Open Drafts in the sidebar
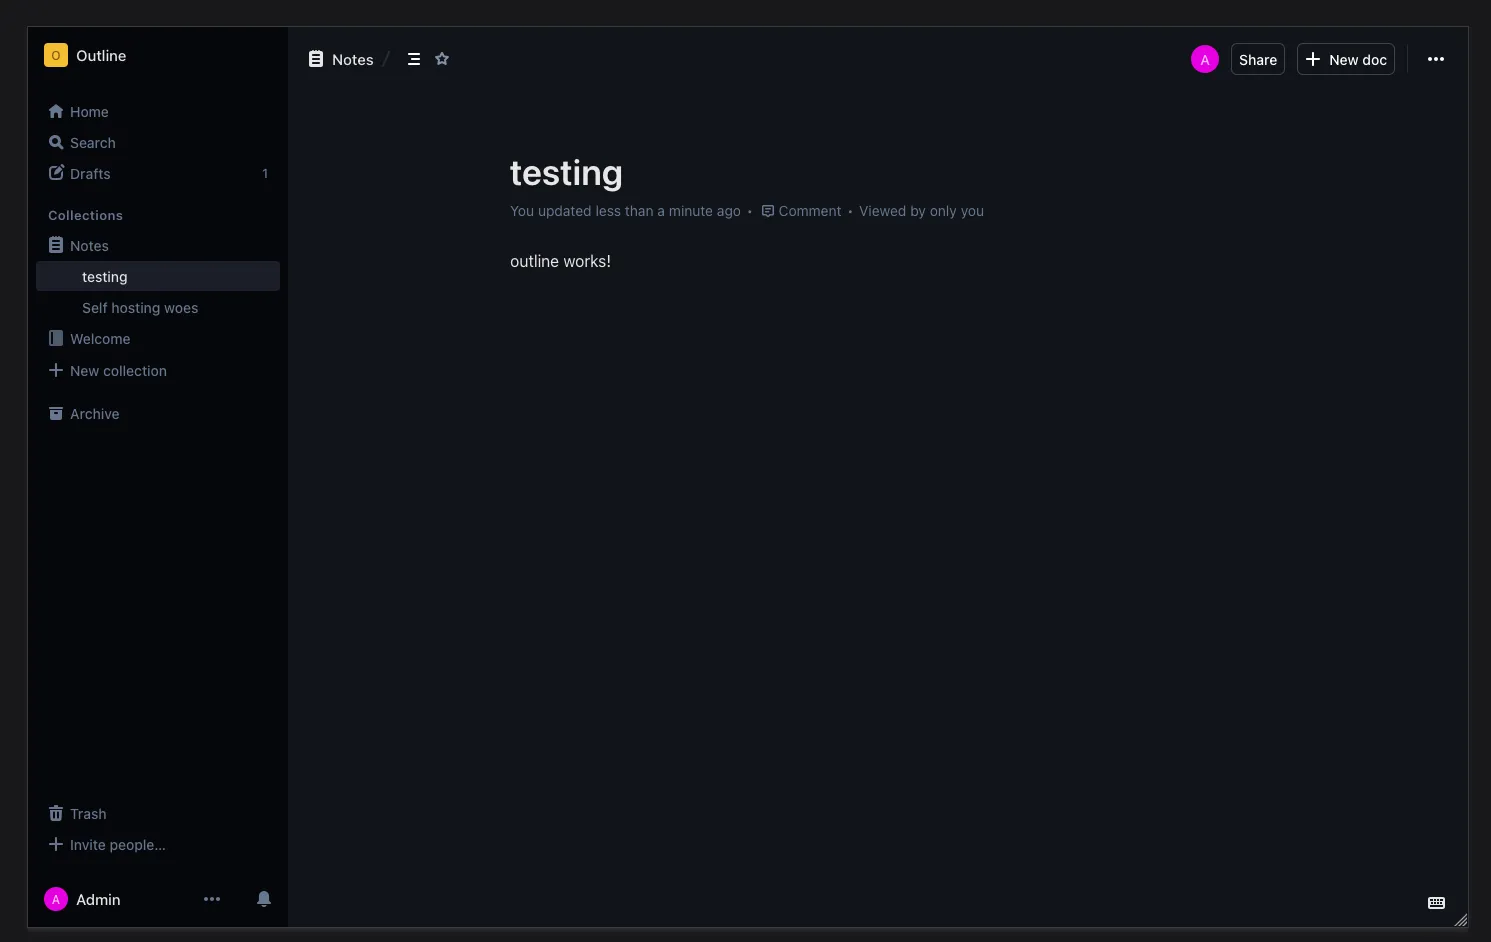Image resolution: width=1491 pixels, height=942 pixels. pos(158,174)
